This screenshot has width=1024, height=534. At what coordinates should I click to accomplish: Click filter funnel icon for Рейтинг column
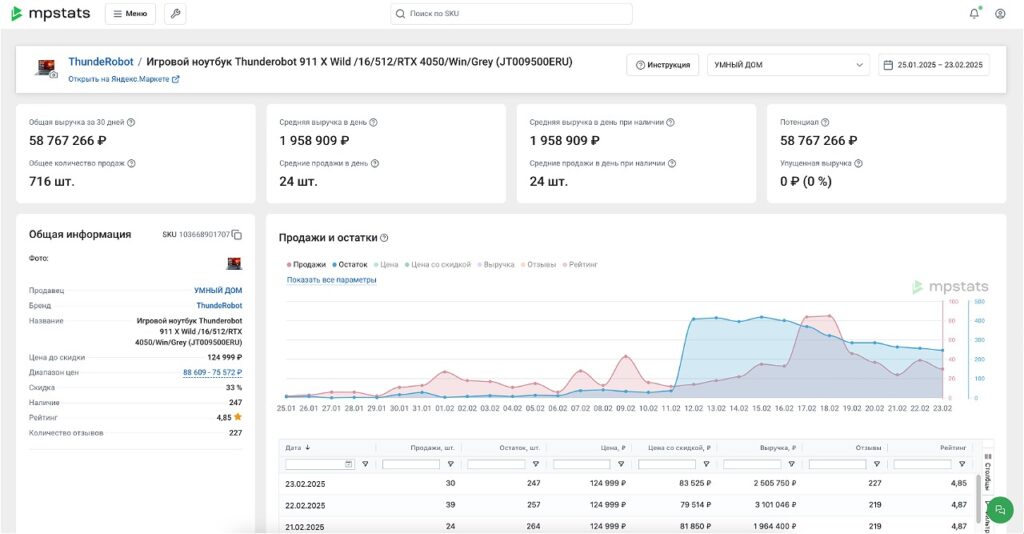coord(962,464)
